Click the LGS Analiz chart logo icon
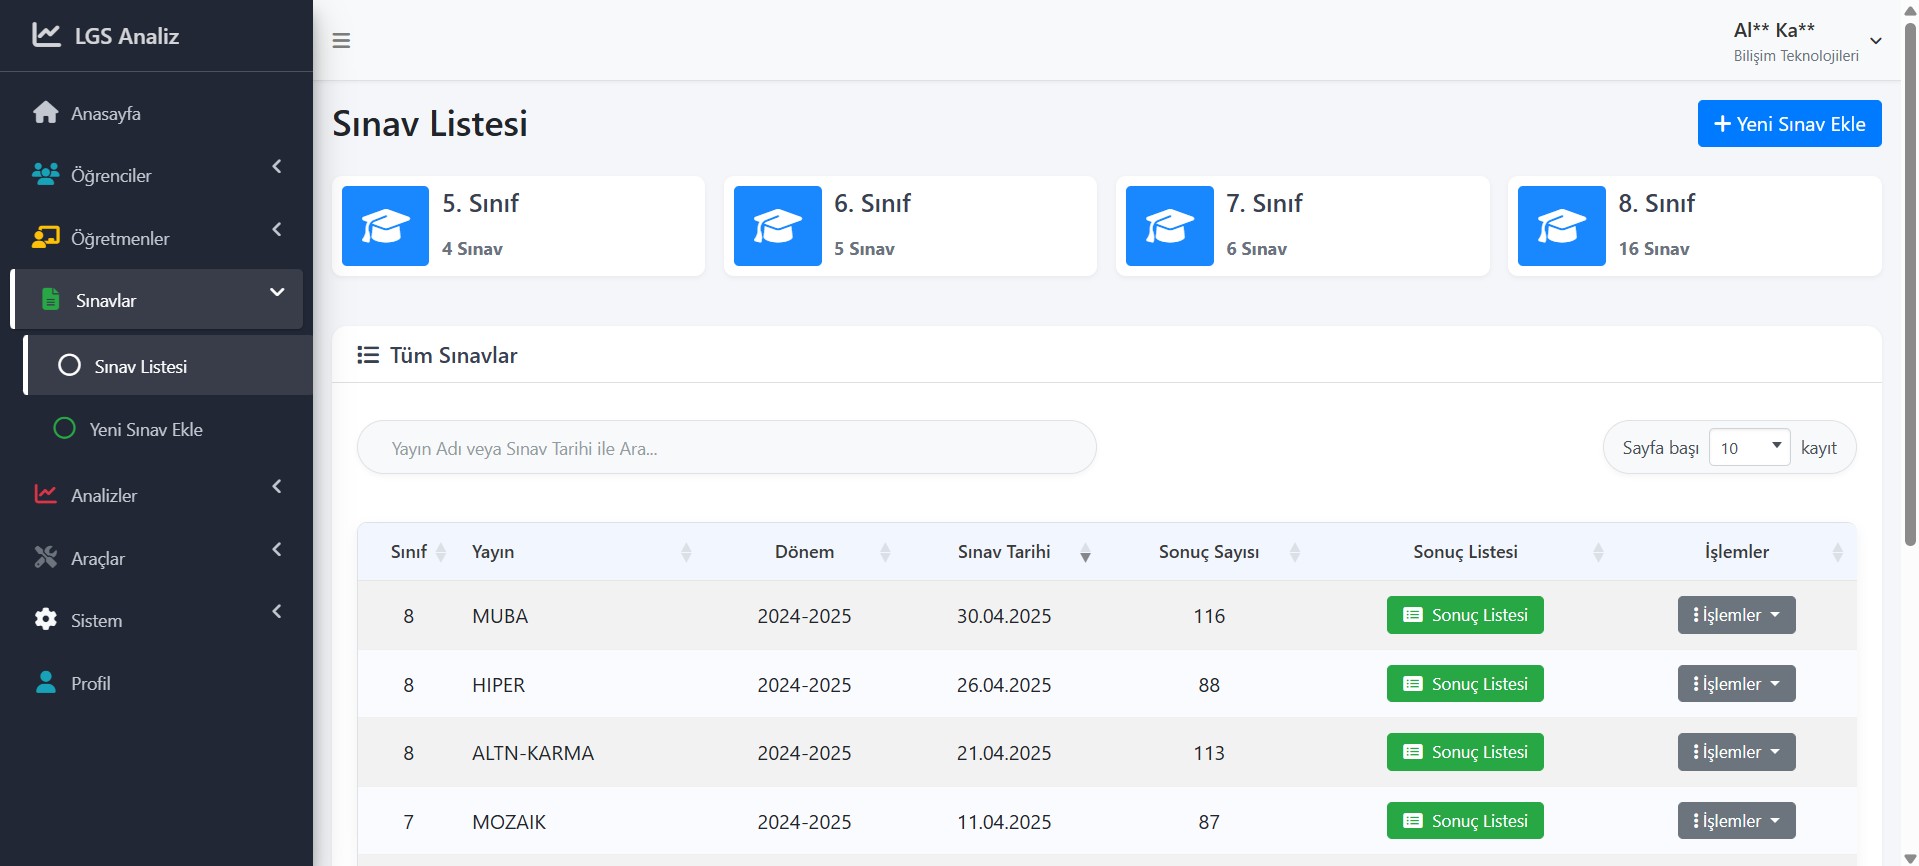 pyautogui.click(x=46, y=35)
